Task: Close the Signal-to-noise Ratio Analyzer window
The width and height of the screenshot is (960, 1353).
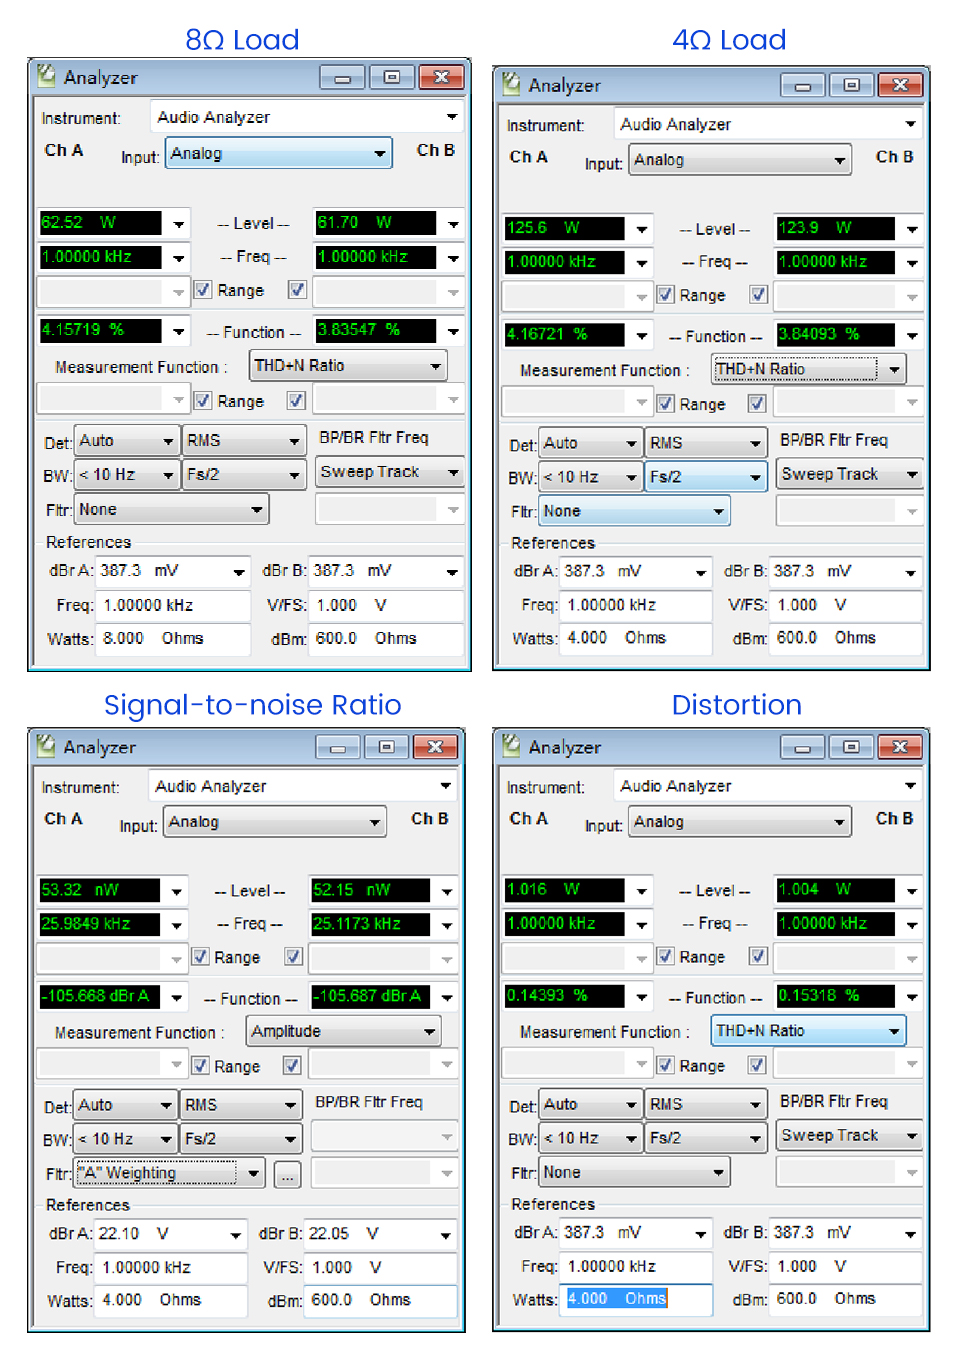Action: pos(435,747)
